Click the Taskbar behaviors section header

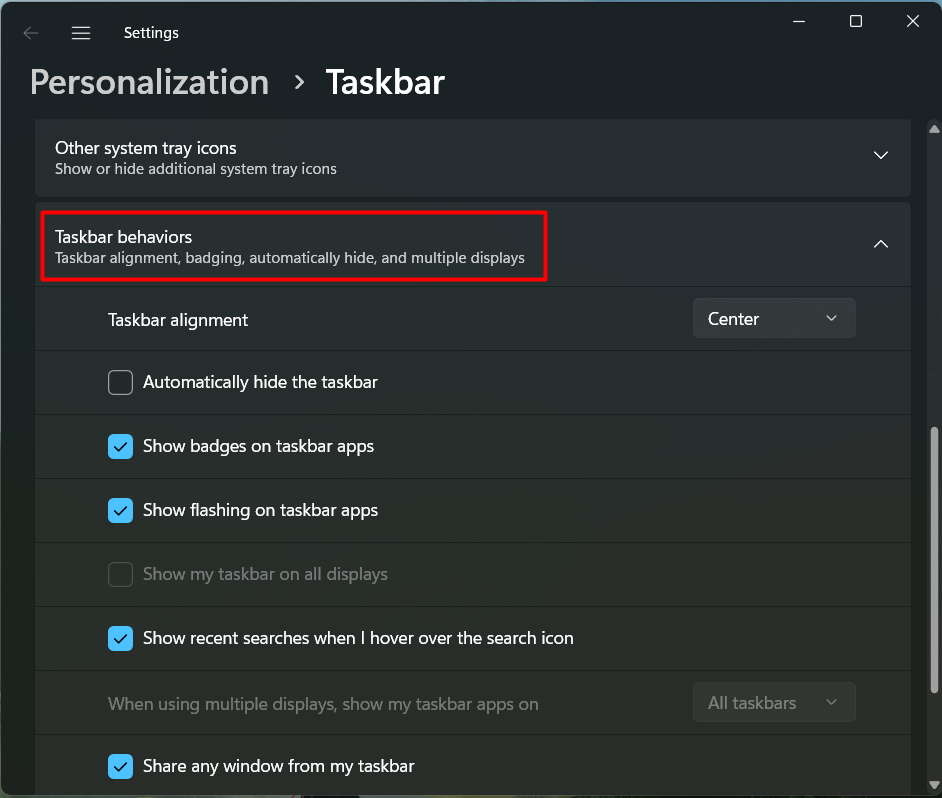pos(290,246)
